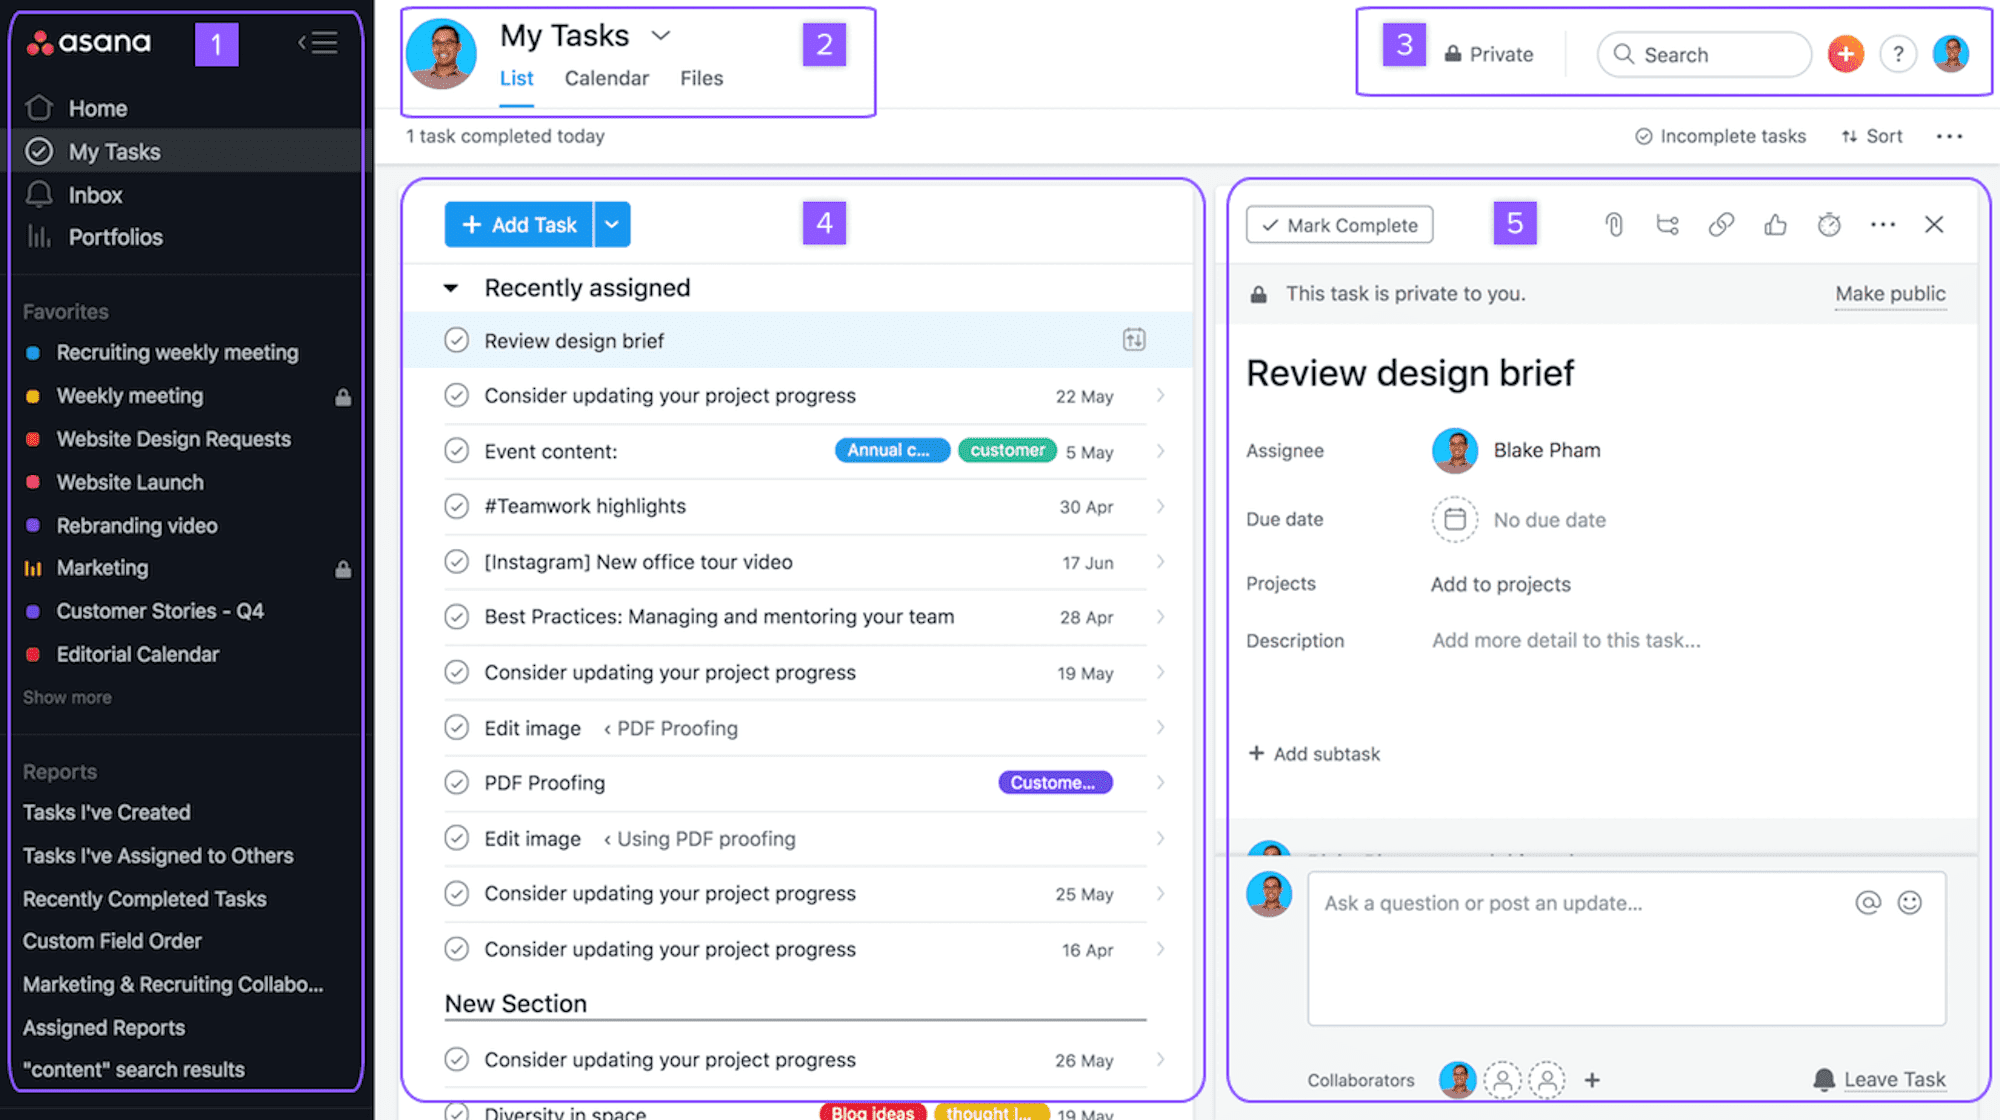Click the emoji icon in comment box
Image resolution: width=2000 pixels, height=1120 pixels.
point(1911,901)
